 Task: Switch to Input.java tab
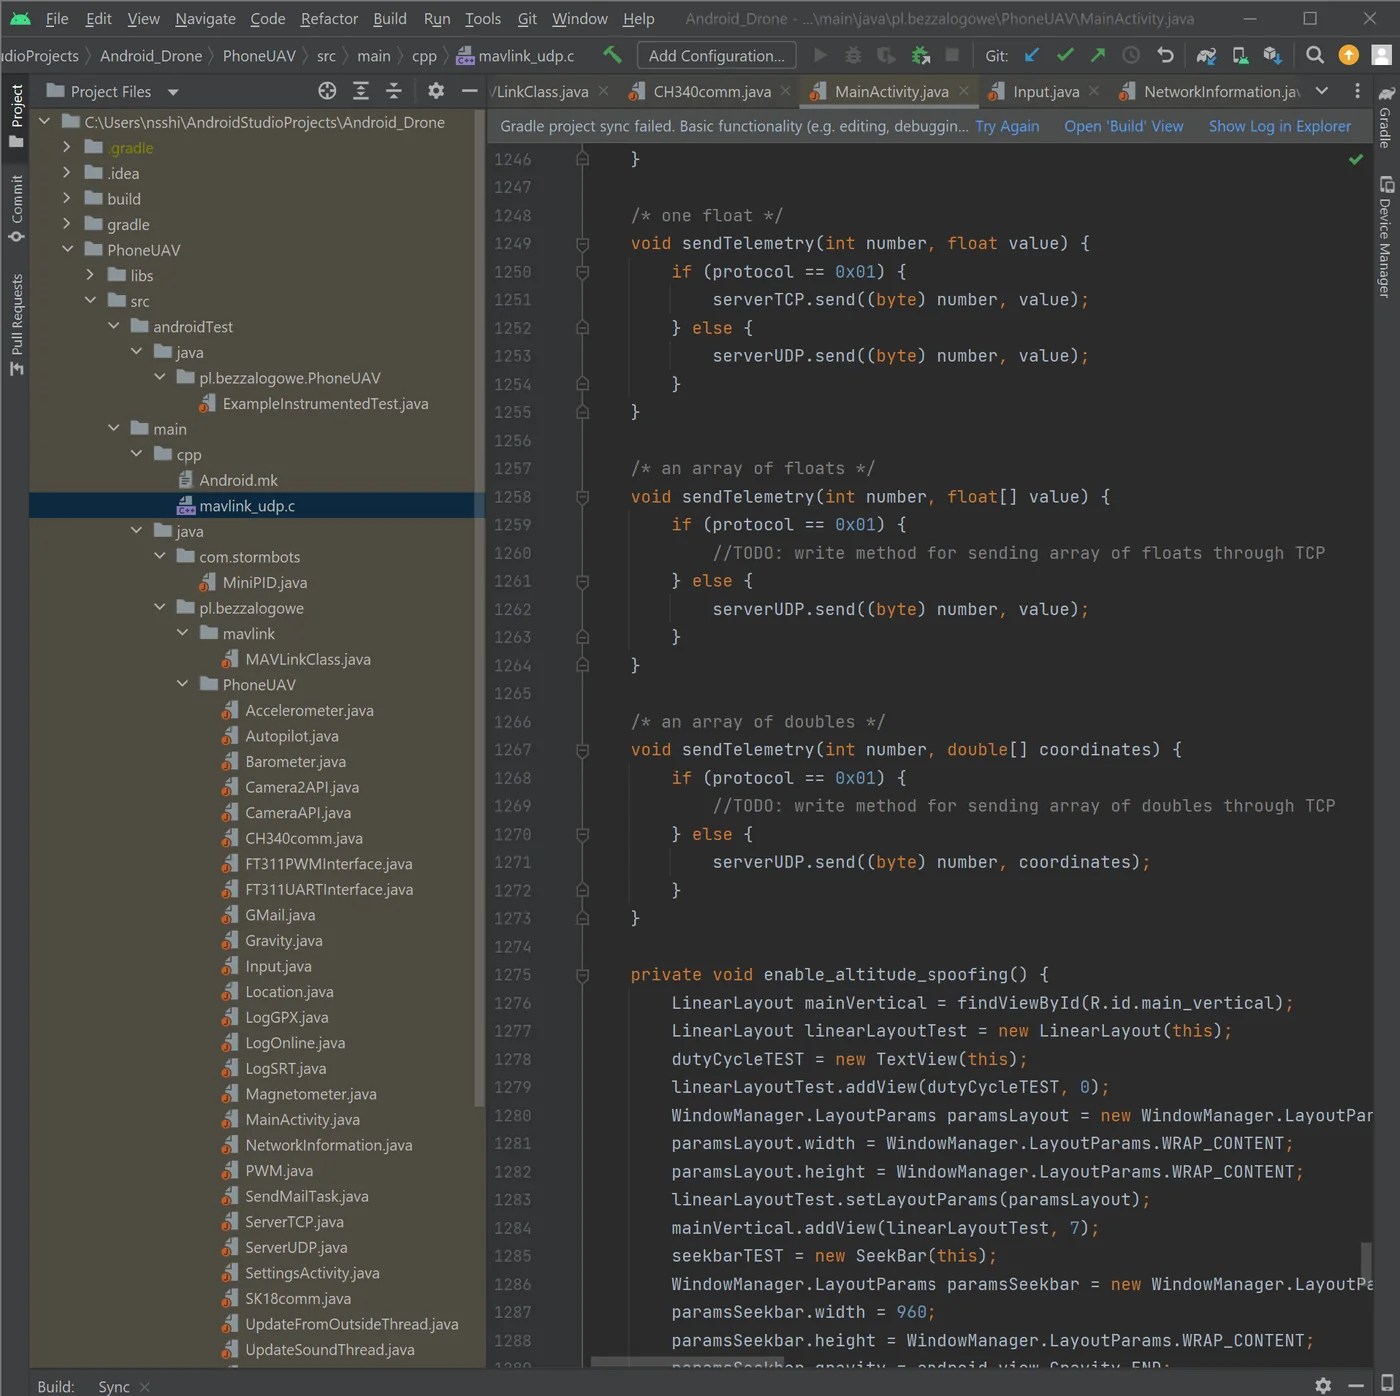pos(1046,91)
